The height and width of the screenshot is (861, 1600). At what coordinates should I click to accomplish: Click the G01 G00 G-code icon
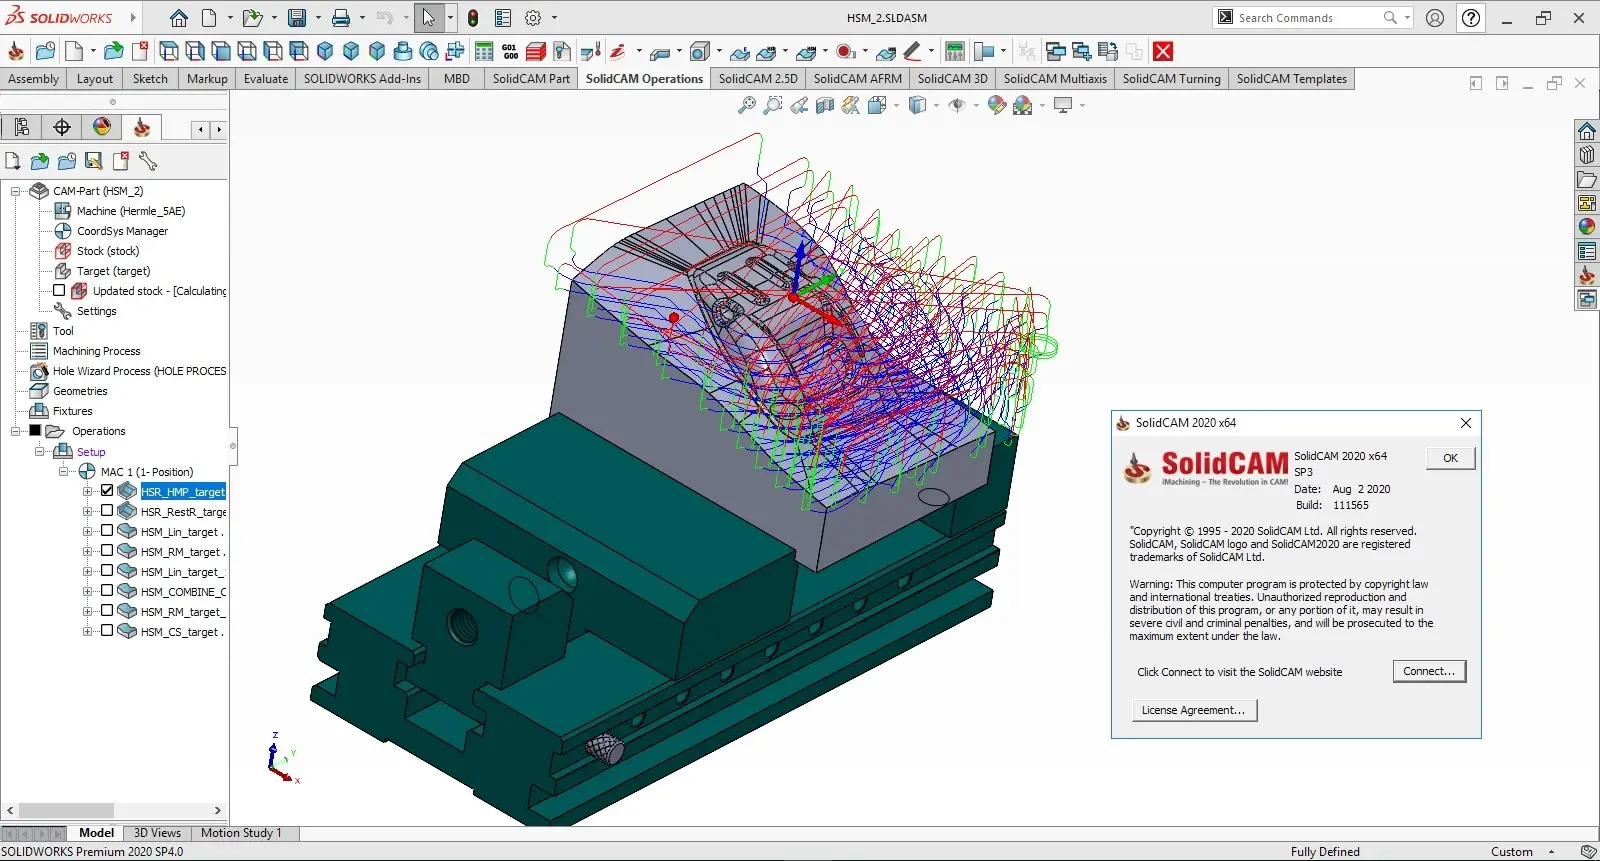pyautogui.click(x=510, y=51)
